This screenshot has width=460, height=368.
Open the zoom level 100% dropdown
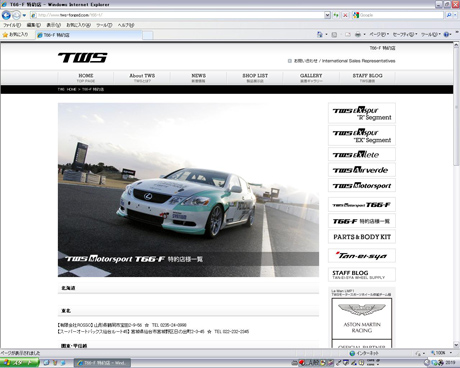click(x=442, y=353)
